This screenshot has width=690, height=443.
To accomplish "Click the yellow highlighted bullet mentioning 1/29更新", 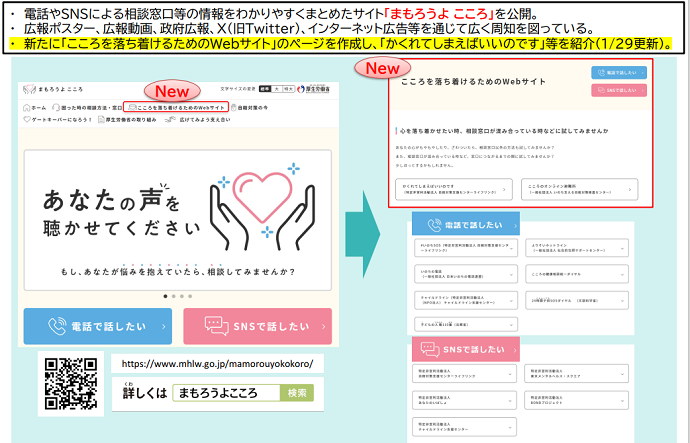I will [x=341, y=44].
